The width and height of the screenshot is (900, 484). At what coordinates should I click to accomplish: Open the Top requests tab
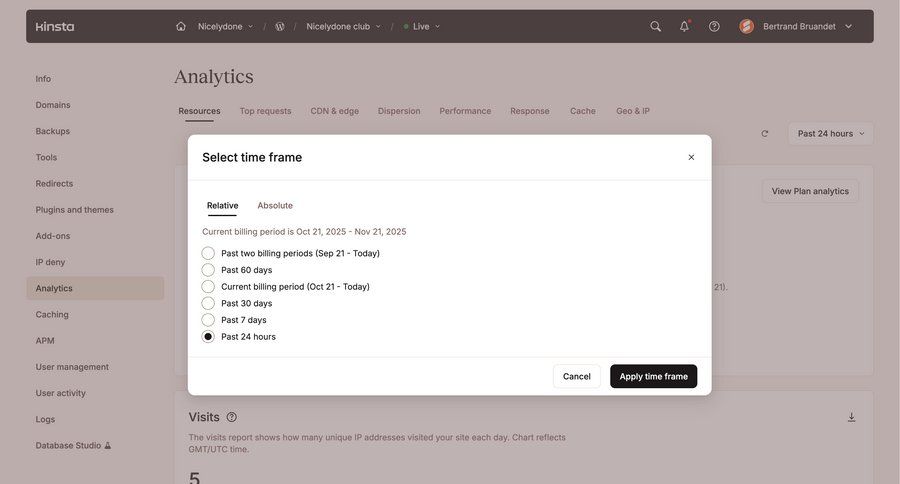[x=265, y=111]
